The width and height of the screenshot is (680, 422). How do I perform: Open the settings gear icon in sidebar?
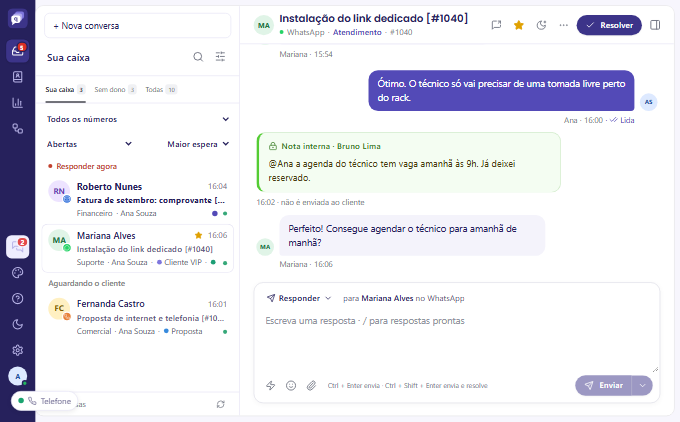tap(17, 350)
